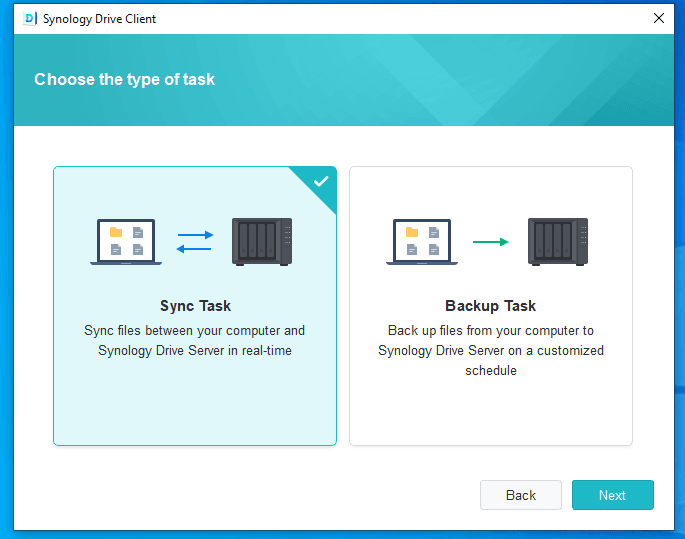This screenshot has width=685, height=539.
Task: Go Back to previous step
Action: pos(521,495)
